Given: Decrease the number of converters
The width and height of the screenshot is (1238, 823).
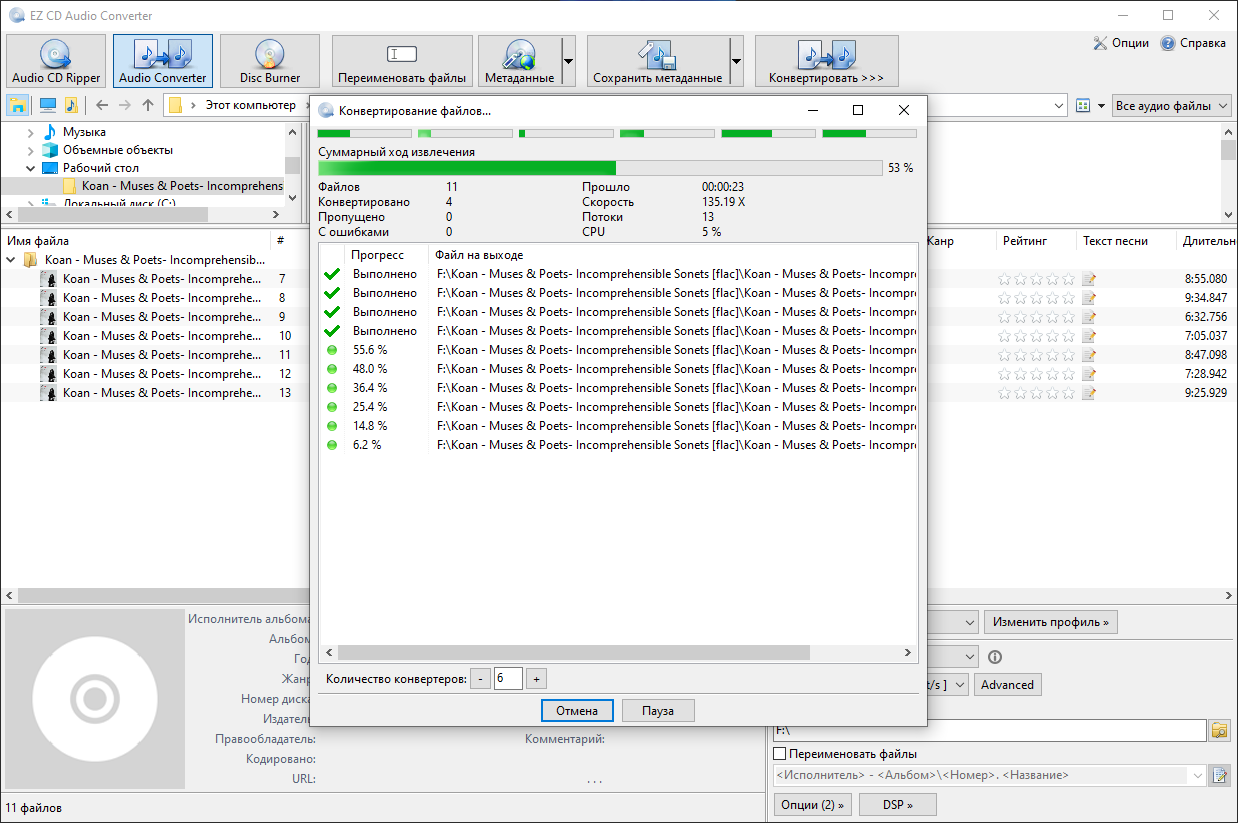Looking at the screenshot, I should (x=481, y=679).
